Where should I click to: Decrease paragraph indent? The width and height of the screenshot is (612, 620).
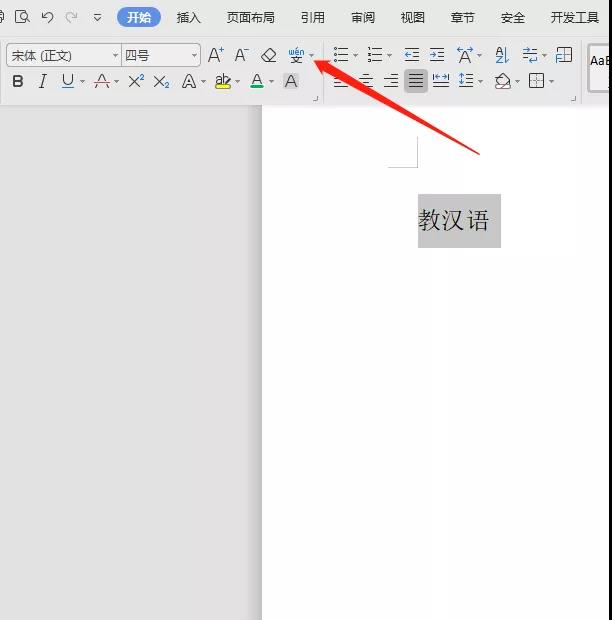412,55
